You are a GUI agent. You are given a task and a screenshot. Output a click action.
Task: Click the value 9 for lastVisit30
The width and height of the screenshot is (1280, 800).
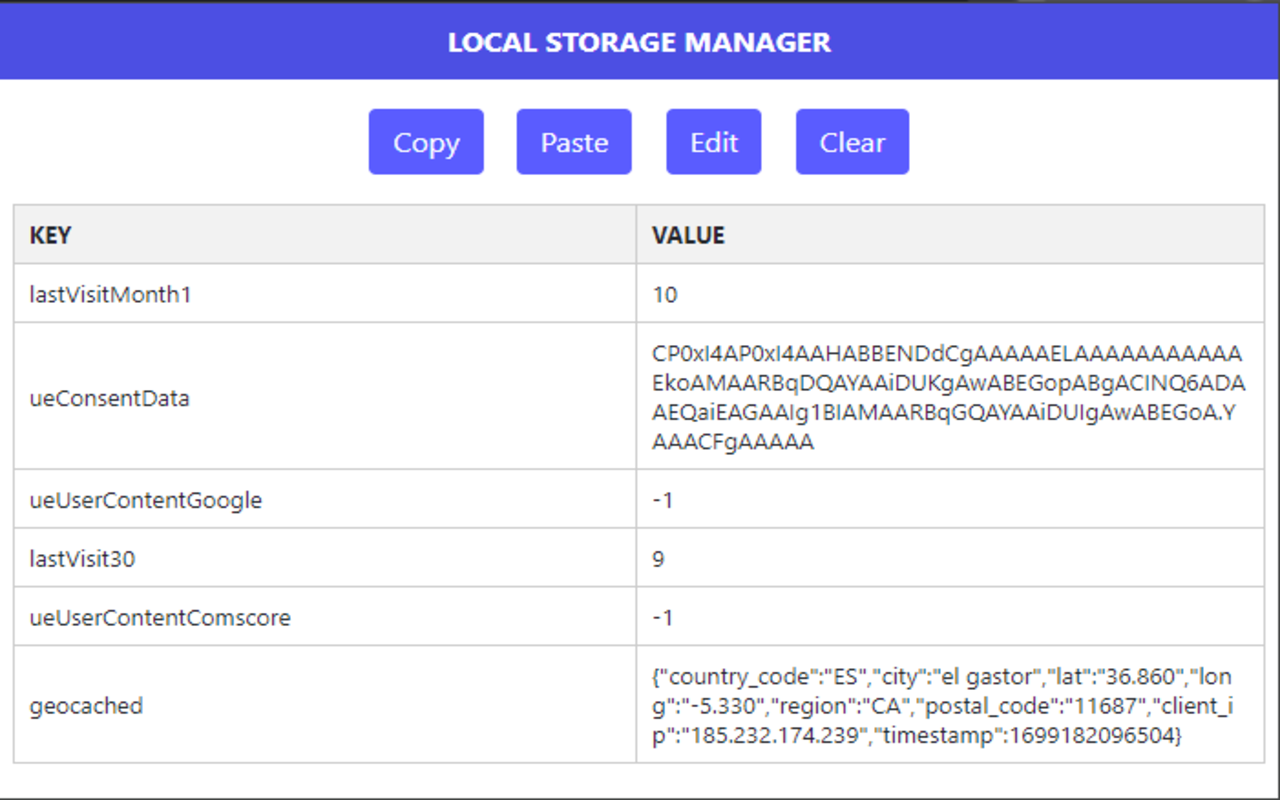point(657,558)
